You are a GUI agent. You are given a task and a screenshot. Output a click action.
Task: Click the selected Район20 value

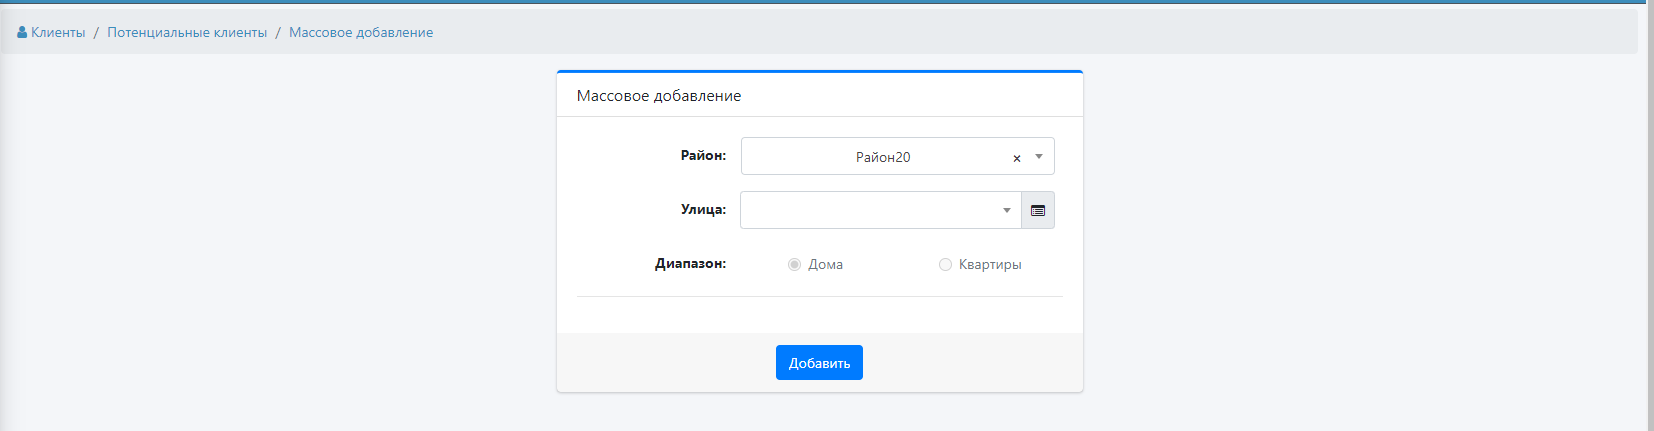(882, 157)
